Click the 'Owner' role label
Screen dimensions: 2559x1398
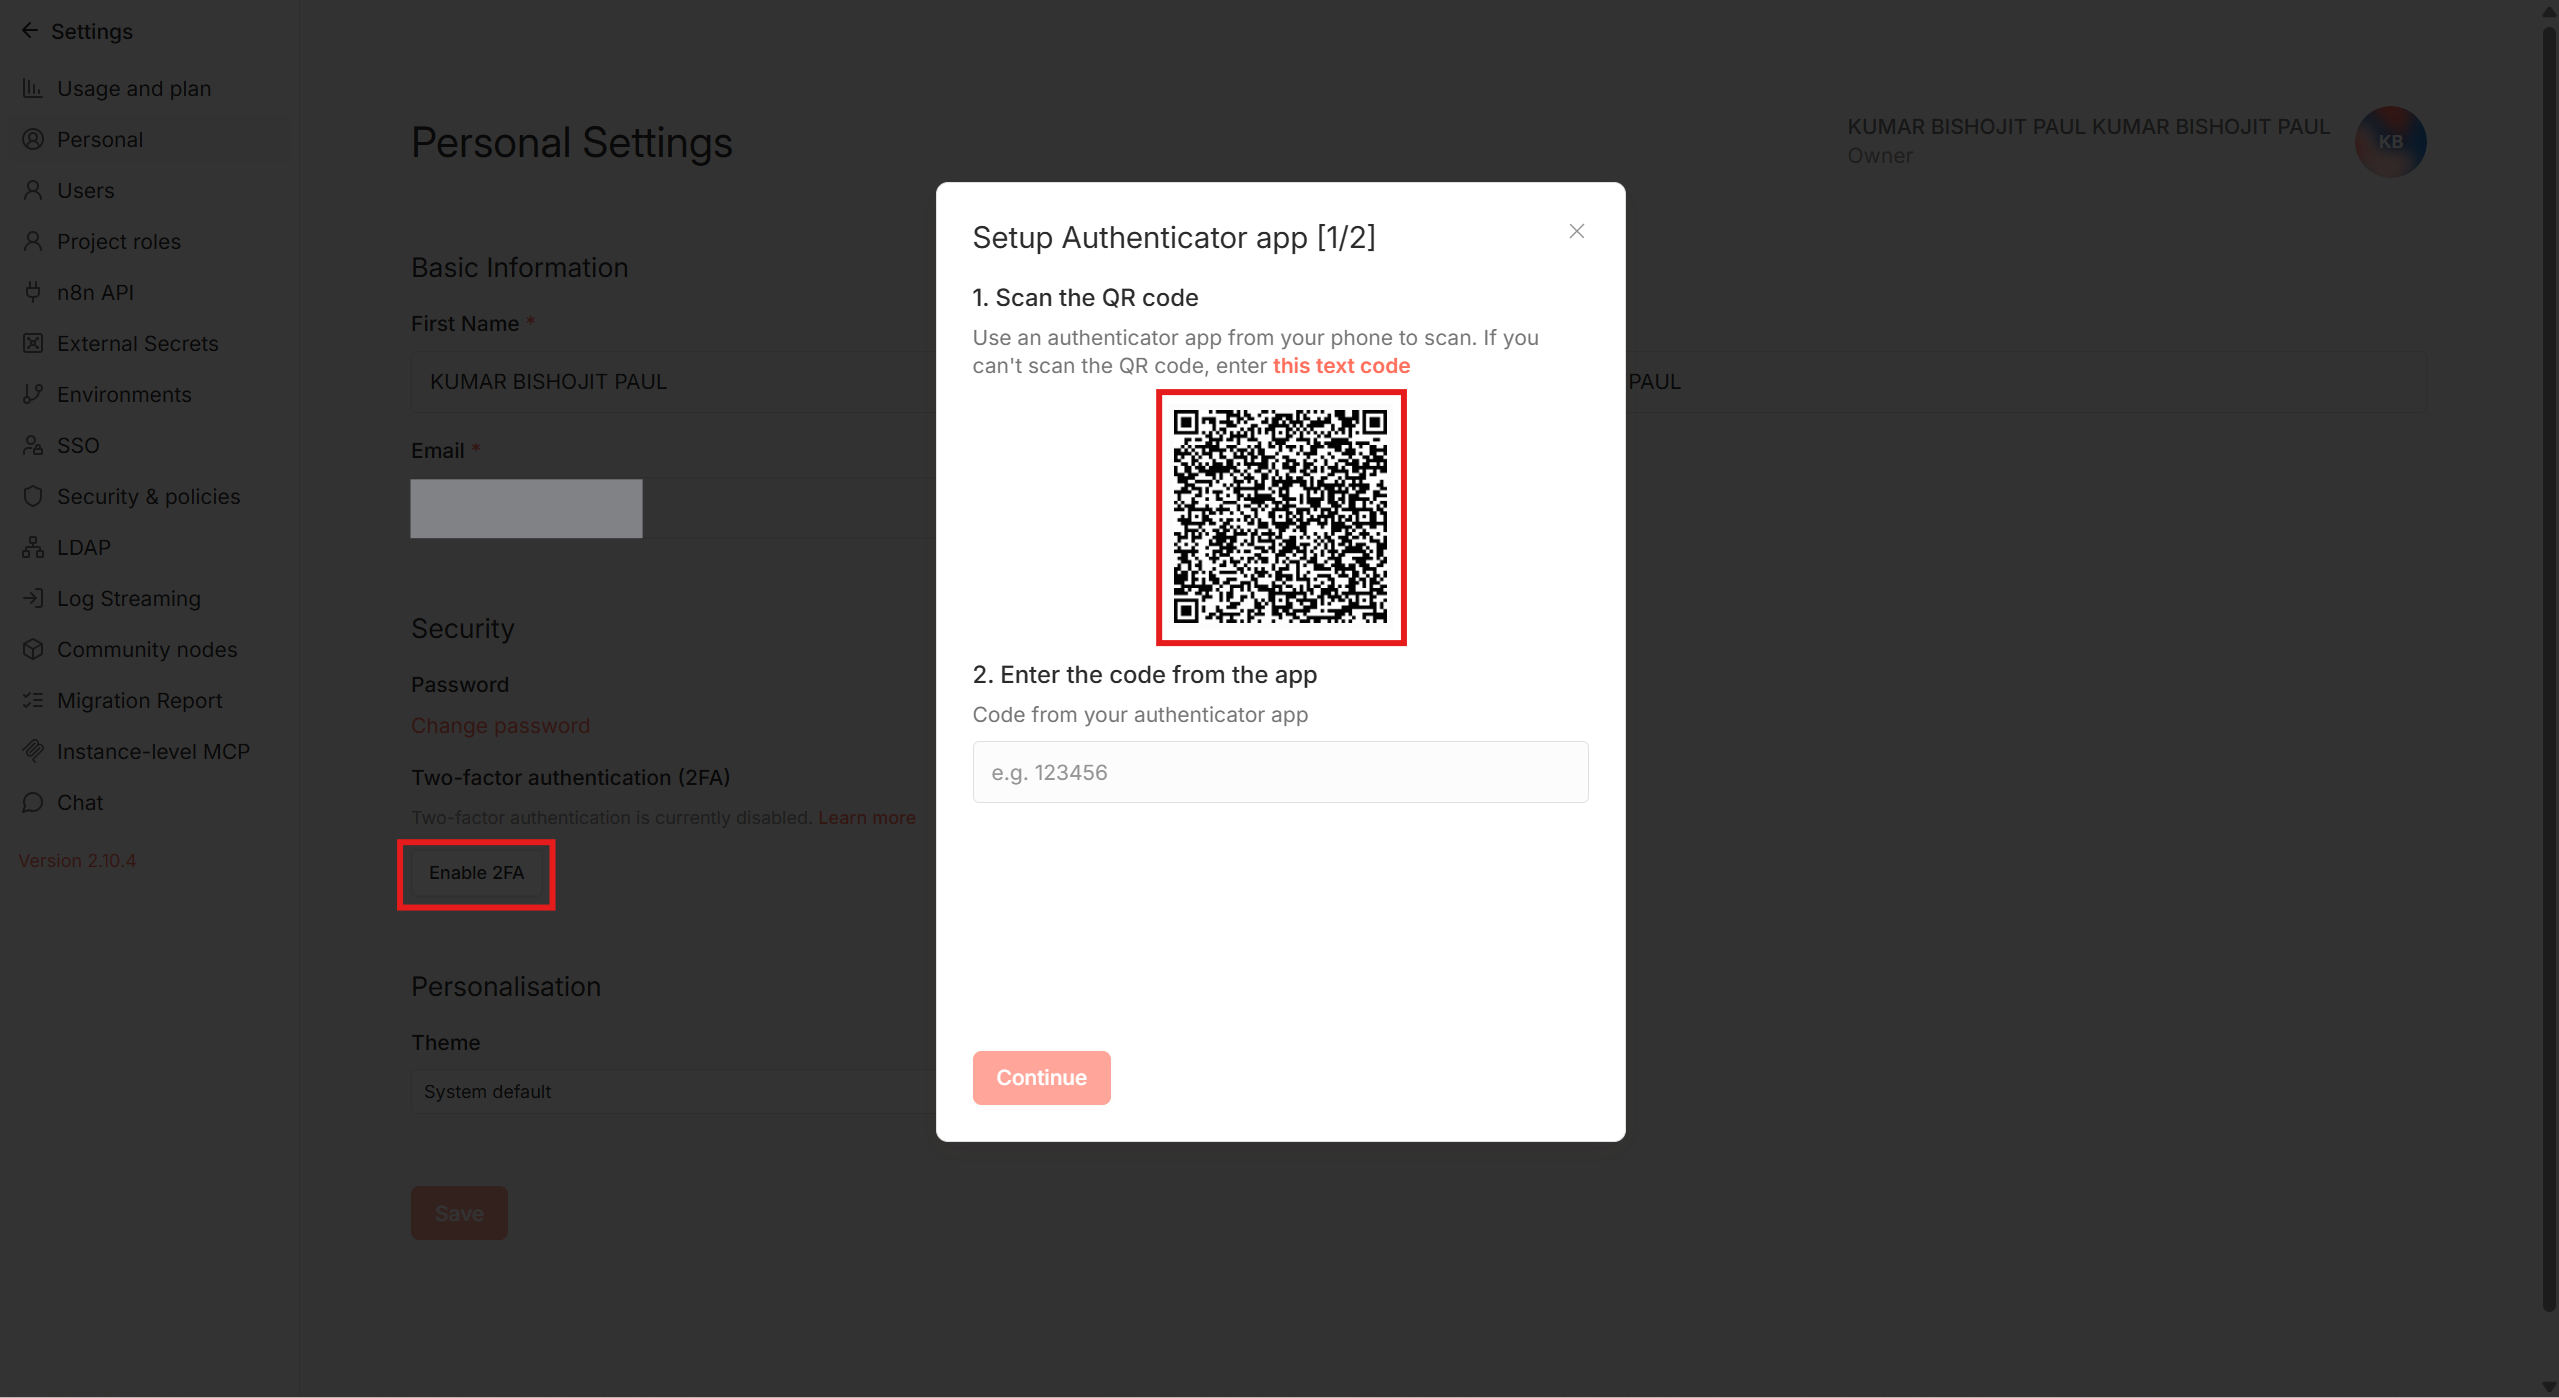coord(1879,156)
